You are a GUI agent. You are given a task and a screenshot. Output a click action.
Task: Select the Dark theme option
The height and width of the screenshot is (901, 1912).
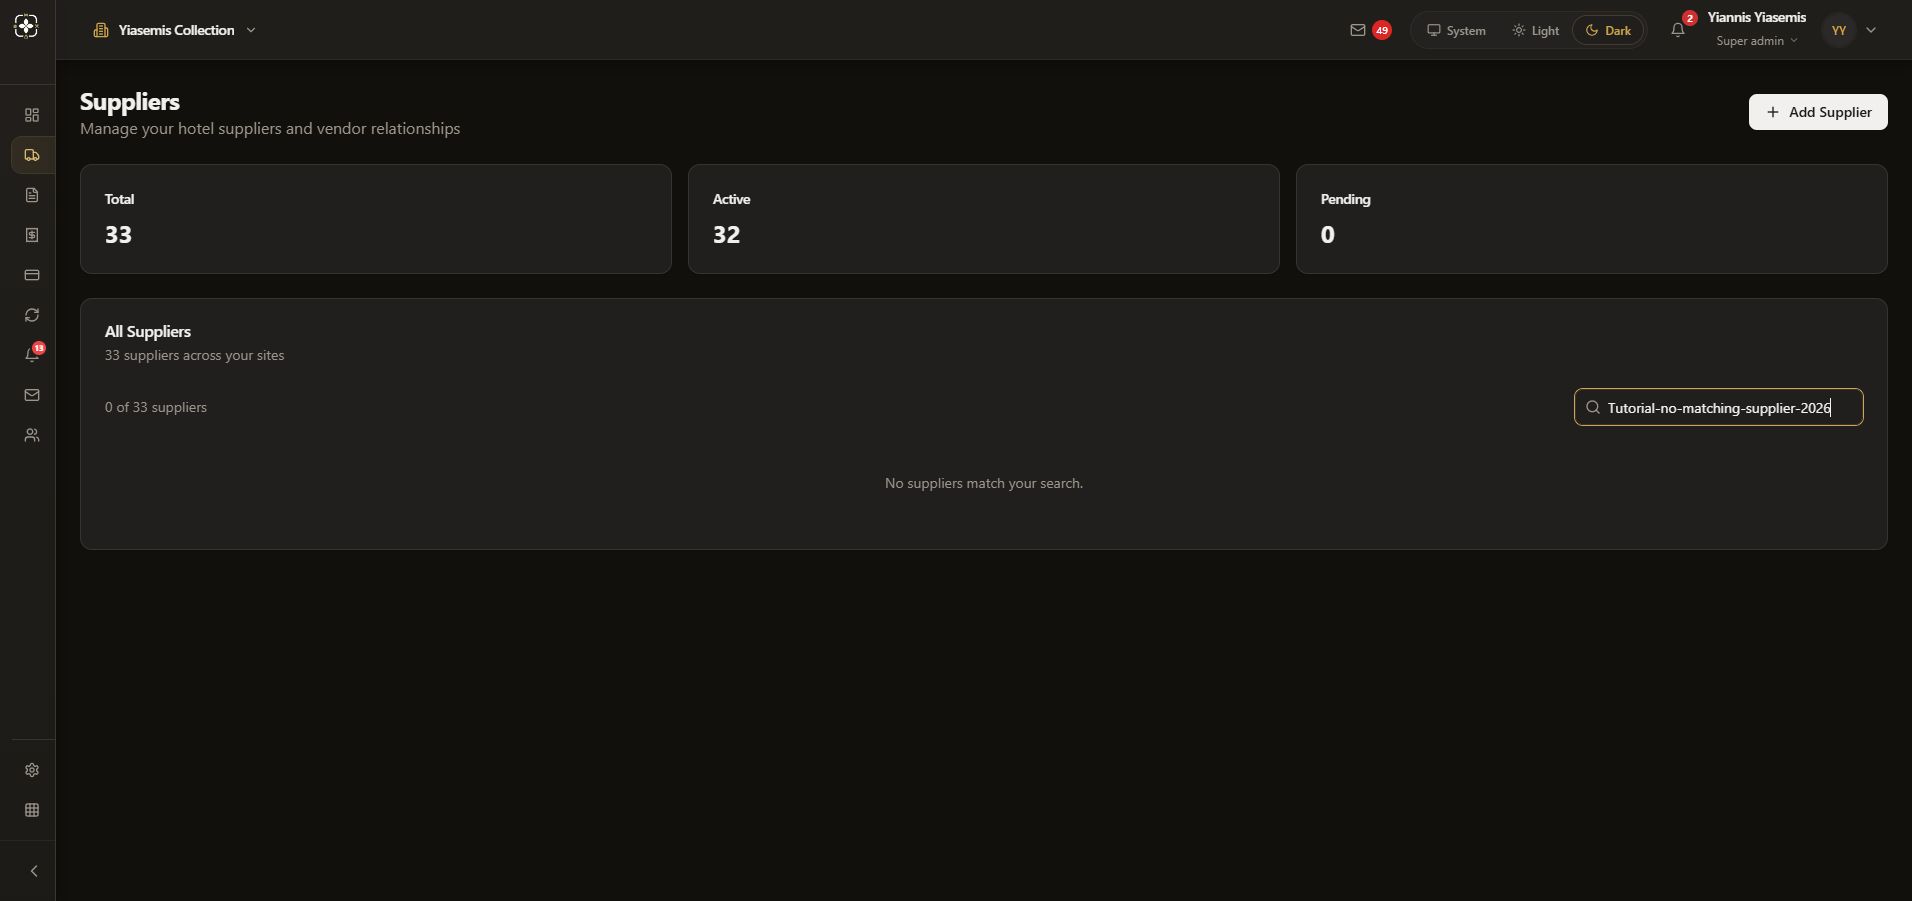tap(1608, 30)
